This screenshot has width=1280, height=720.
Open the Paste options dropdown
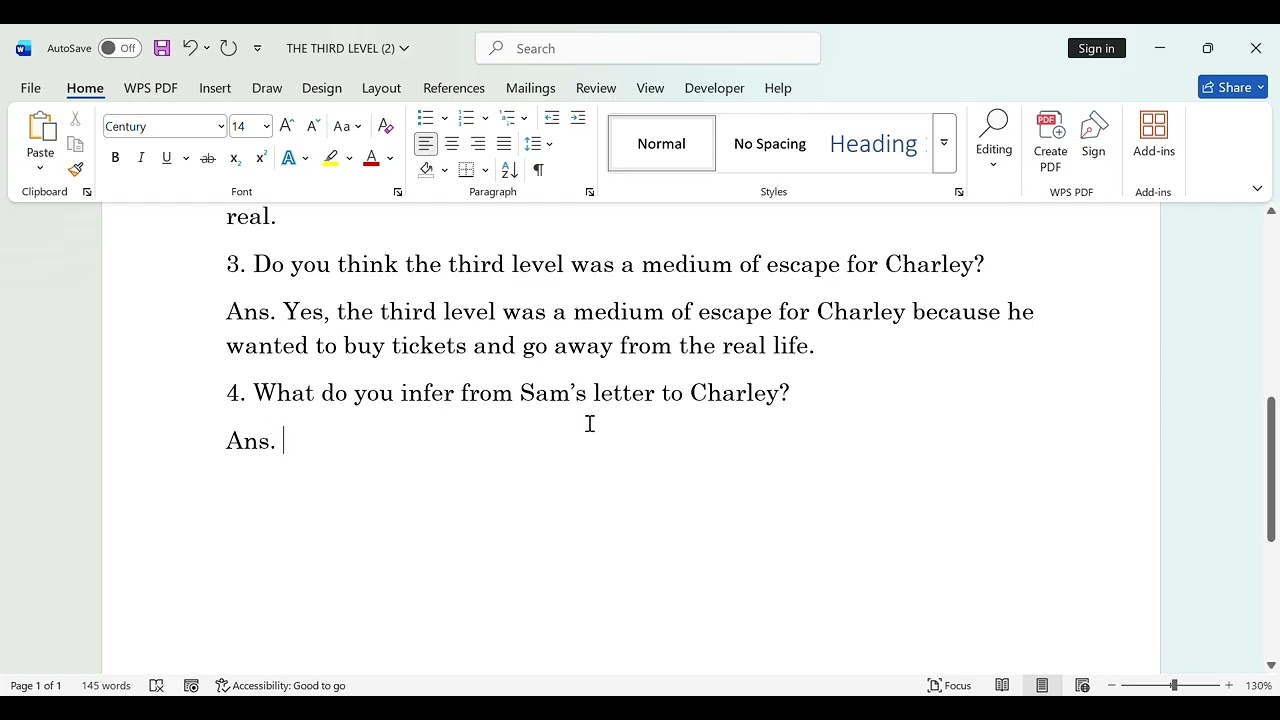(40, 167)
